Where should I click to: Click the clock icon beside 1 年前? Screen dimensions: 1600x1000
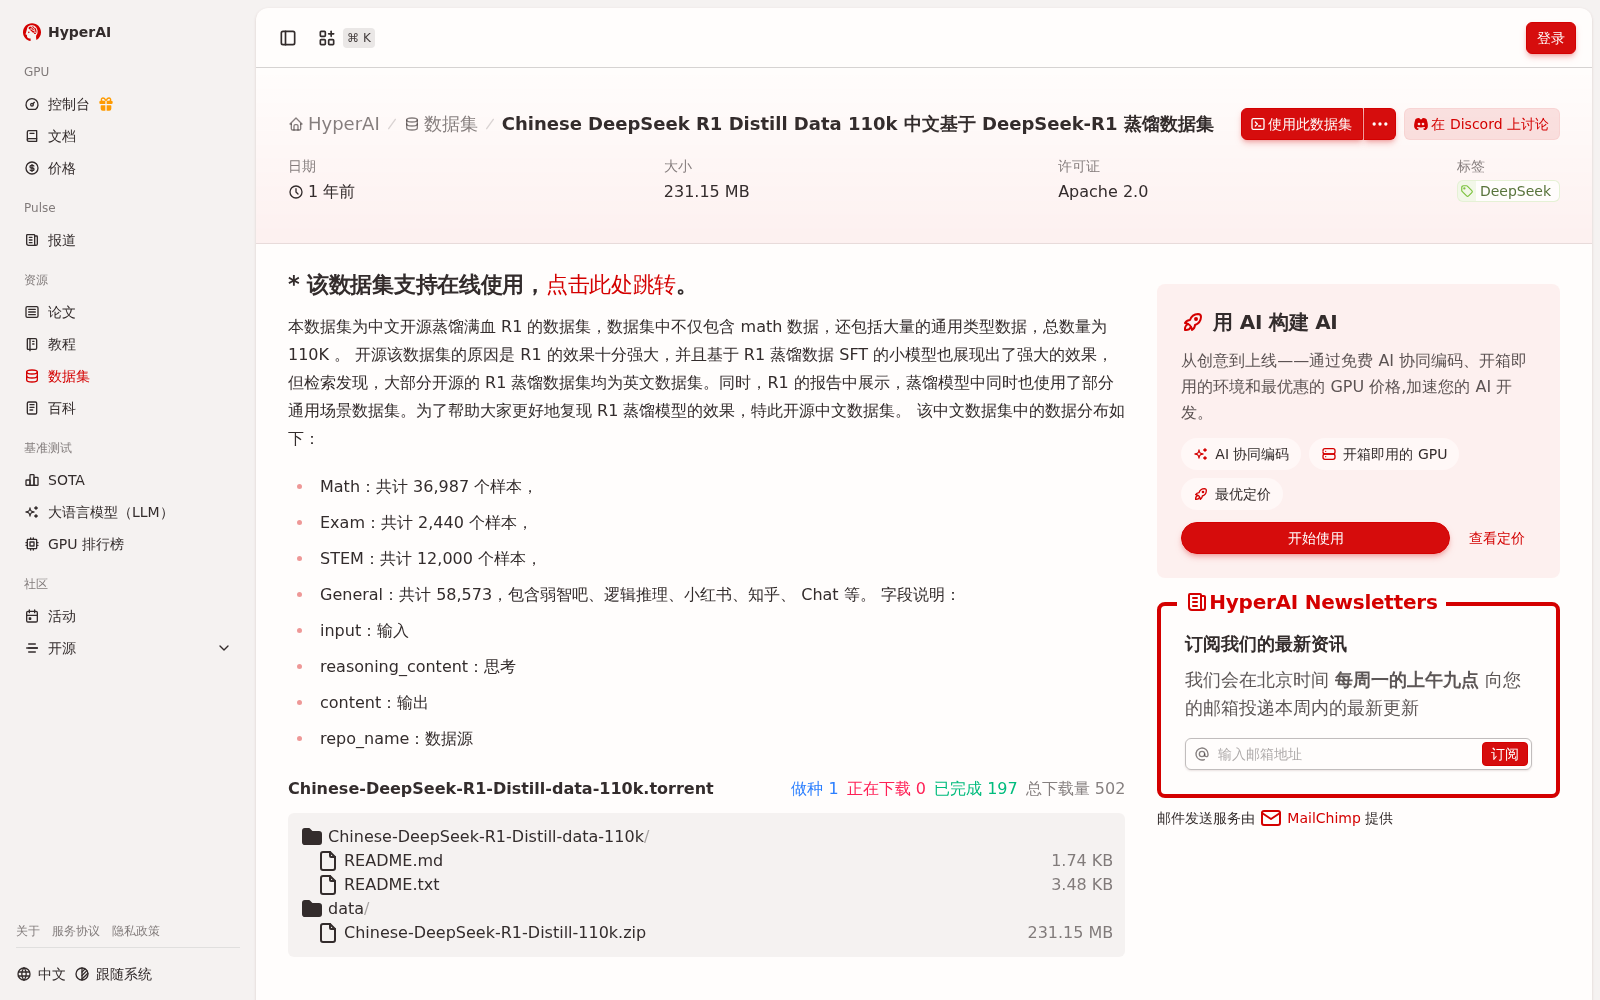tap(296, 192)
